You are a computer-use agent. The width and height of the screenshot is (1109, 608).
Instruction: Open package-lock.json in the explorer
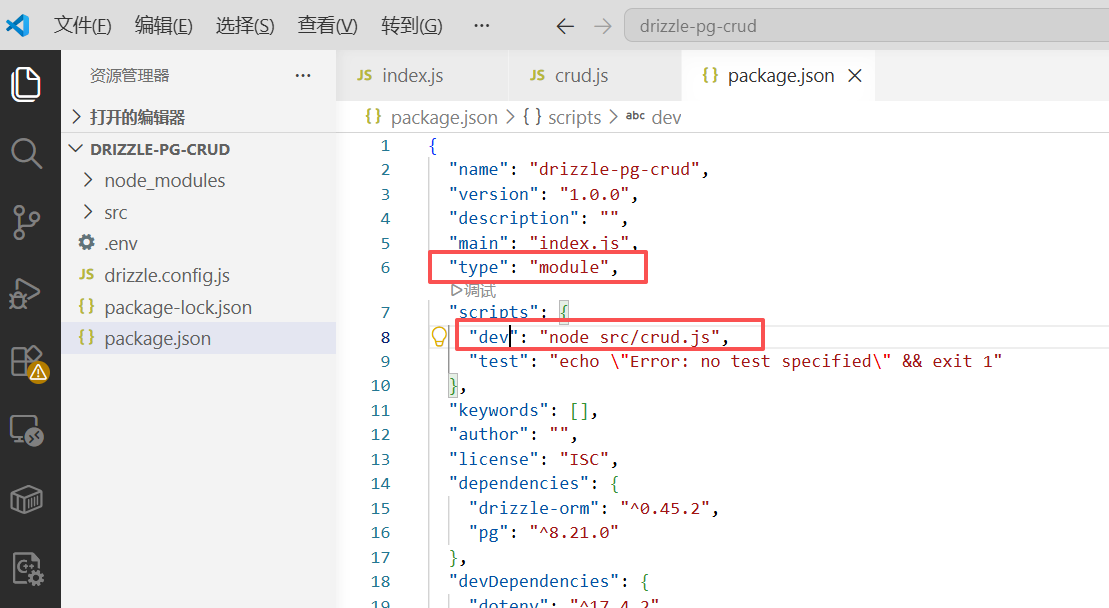198,308
